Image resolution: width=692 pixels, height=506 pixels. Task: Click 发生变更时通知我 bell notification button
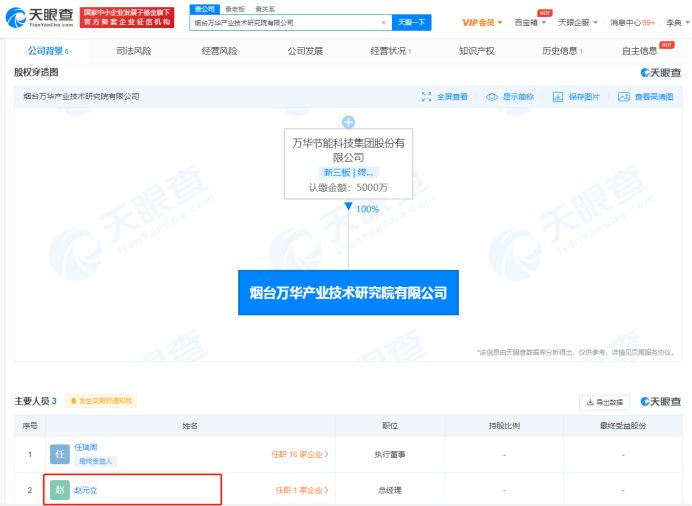[101, 401]
